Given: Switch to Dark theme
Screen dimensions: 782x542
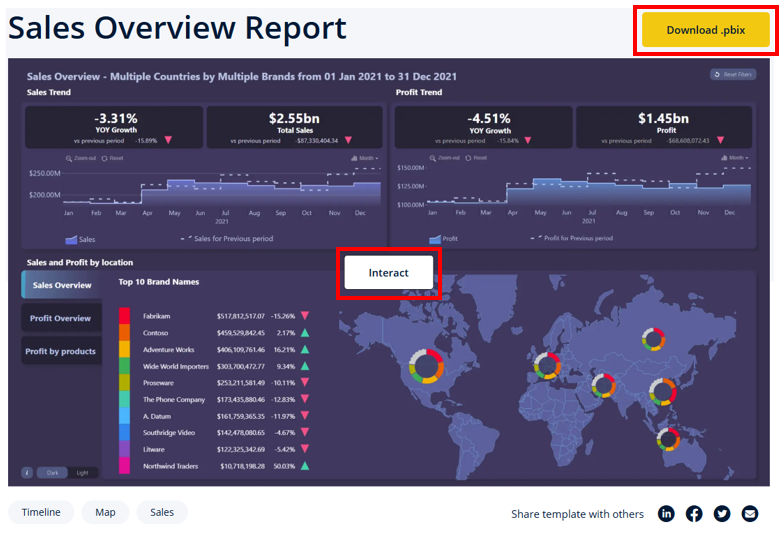Looking at the screenshot, I should click(x=52, y=472).
